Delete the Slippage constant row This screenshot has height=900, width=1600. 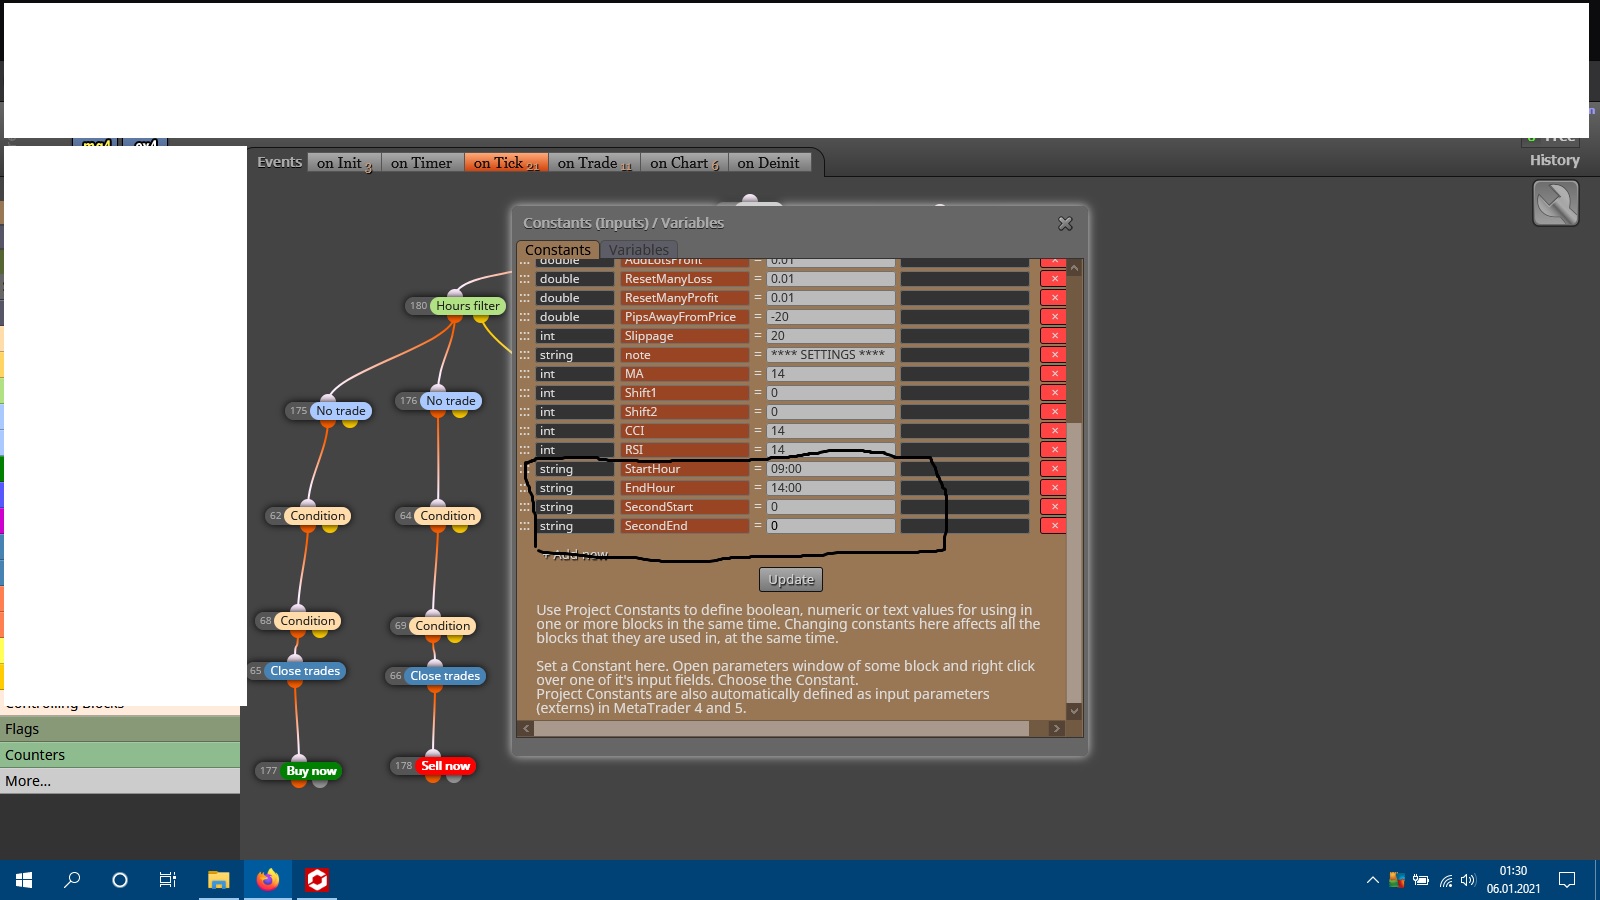tap(1053, 336)
